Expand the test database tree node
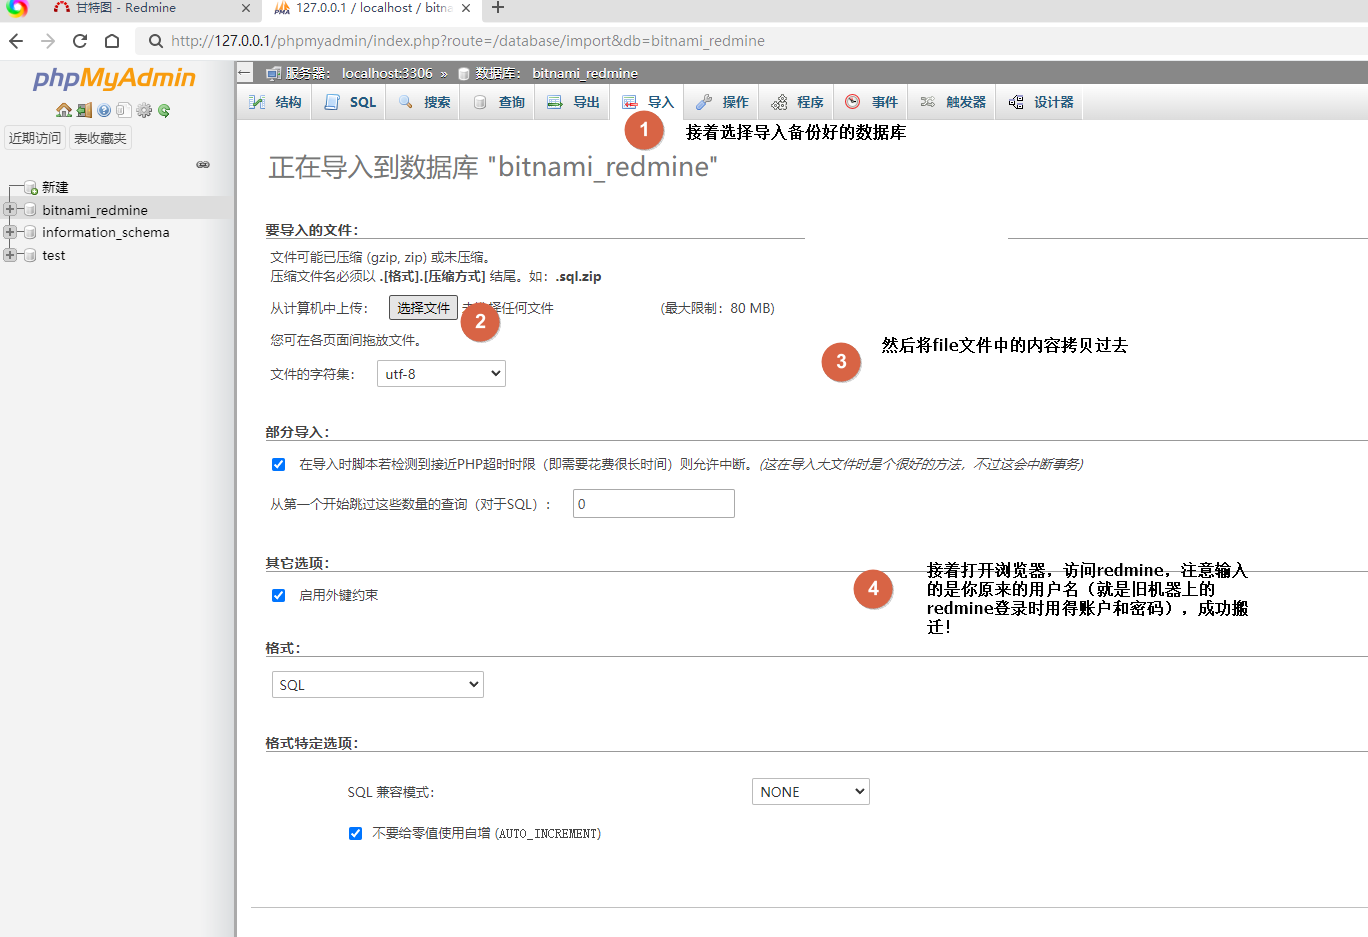Screen dimensions: 1368x937 point(10,255)
